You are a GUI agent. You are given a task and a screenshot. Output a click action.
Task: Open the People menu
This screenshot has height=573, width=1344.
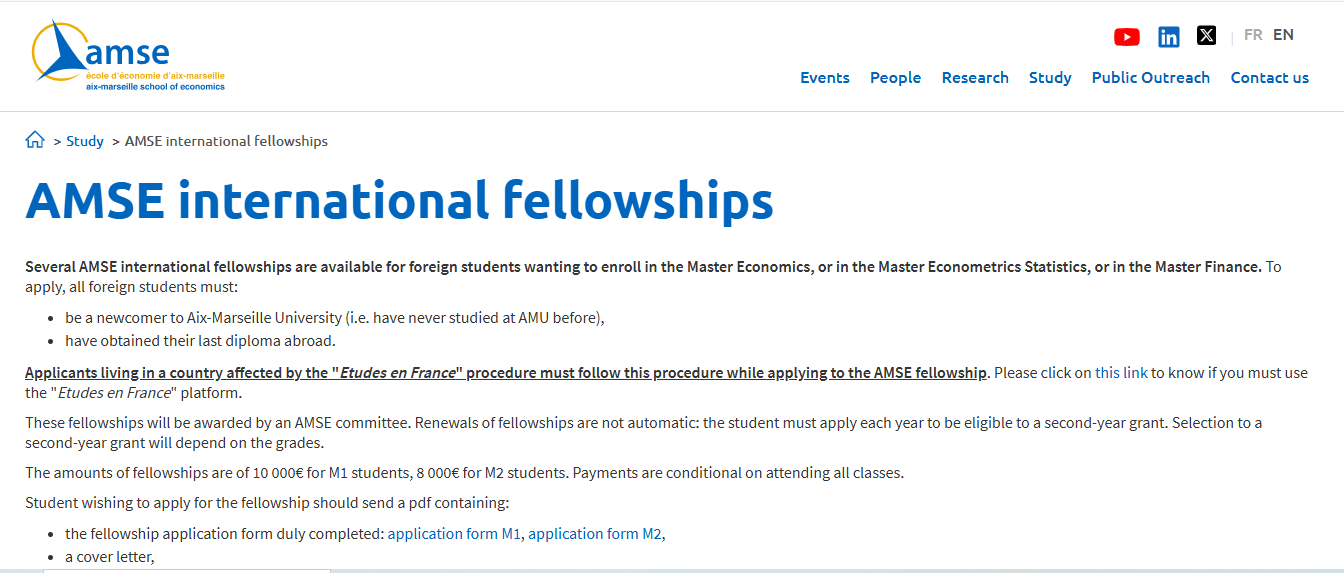pos(895,78)
